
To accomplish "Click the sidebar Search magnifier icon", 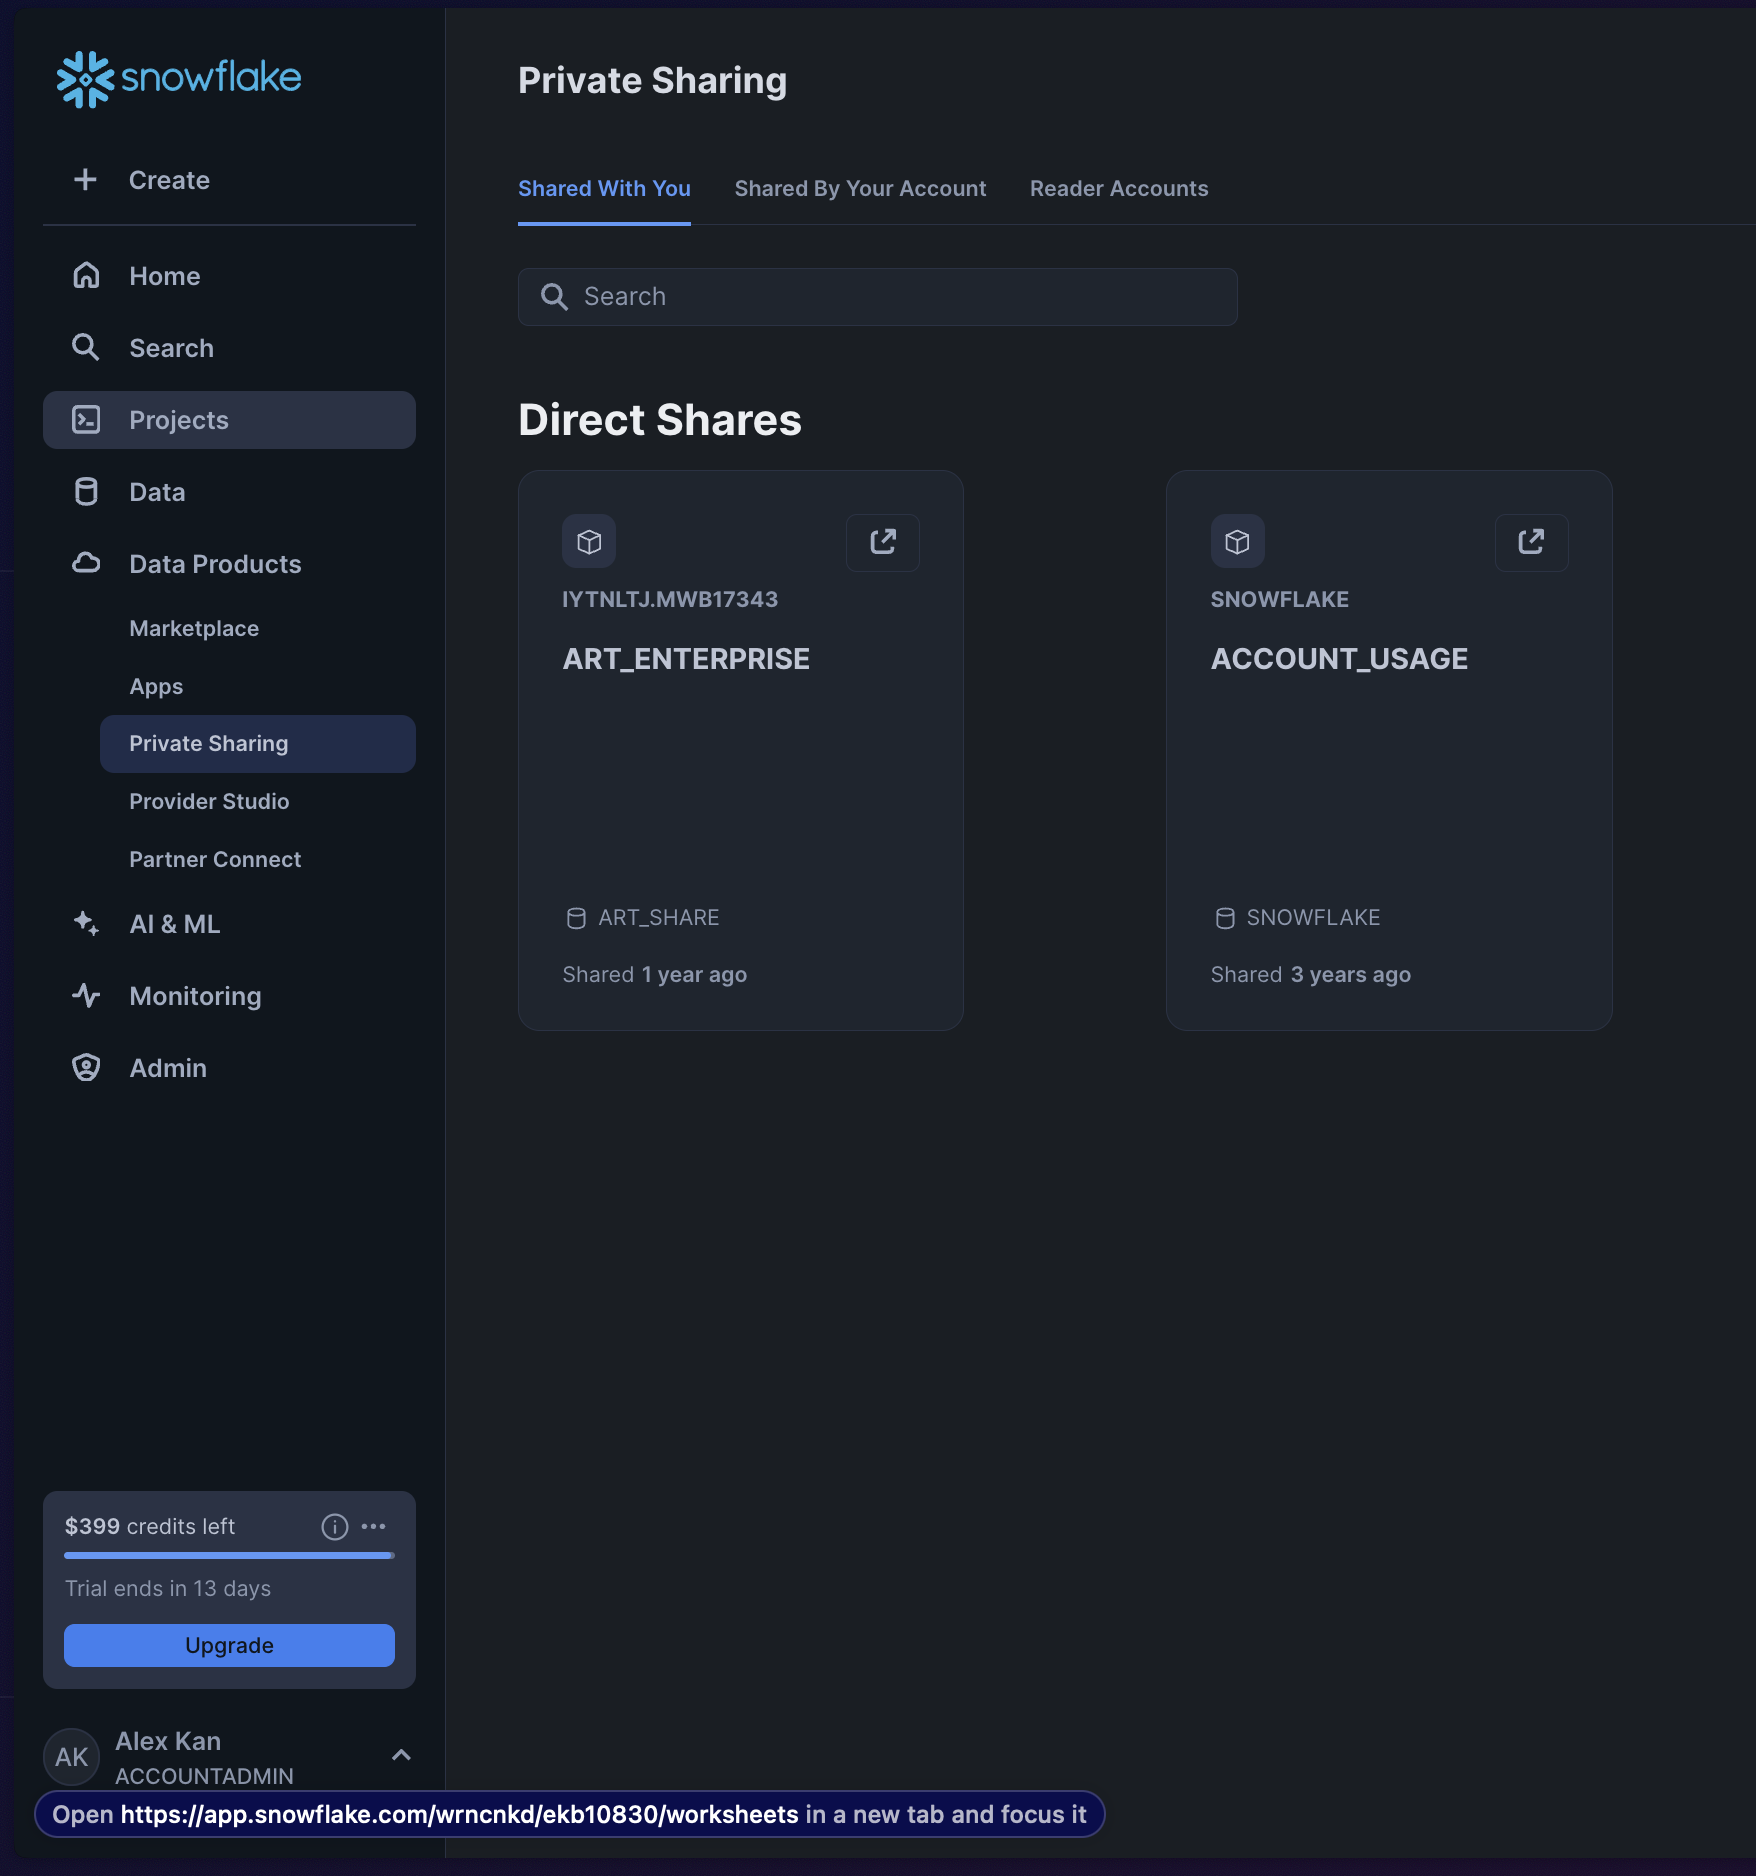I will click(86, 348).
